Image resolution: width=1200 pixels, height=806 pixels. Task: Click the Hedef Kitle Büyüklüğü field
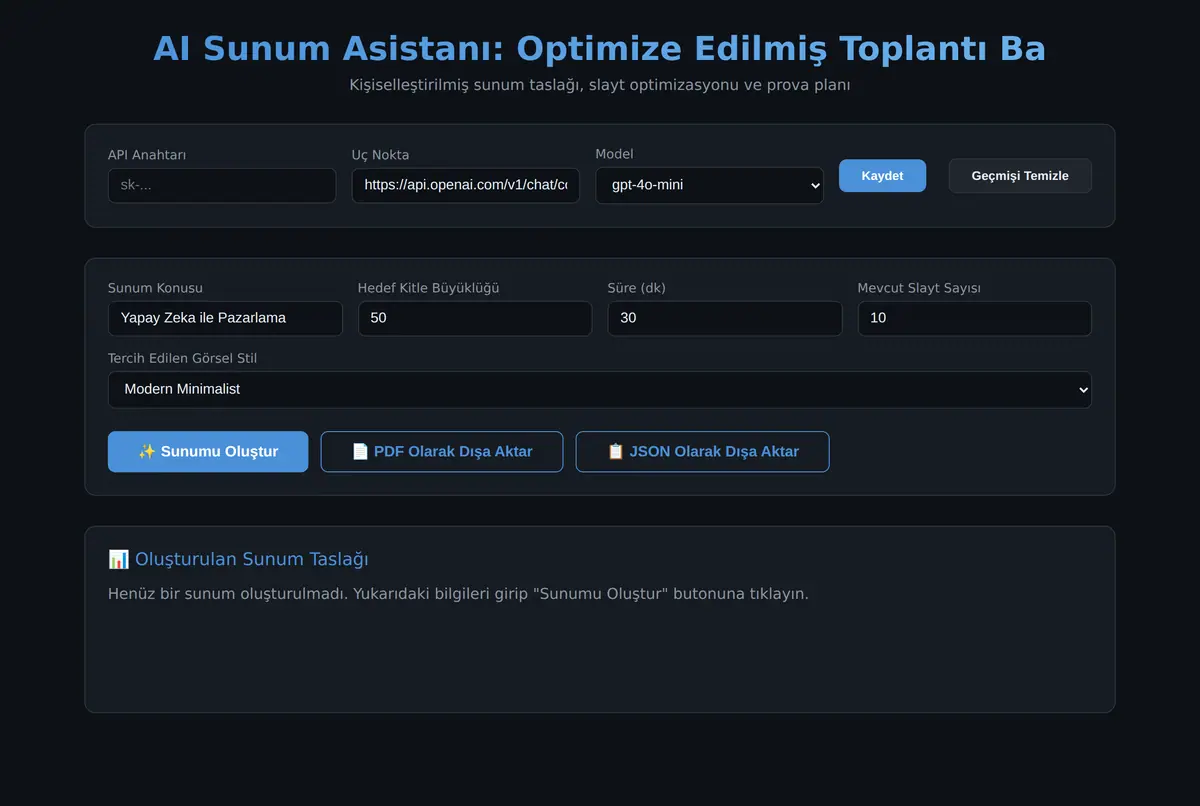point(475,319)
